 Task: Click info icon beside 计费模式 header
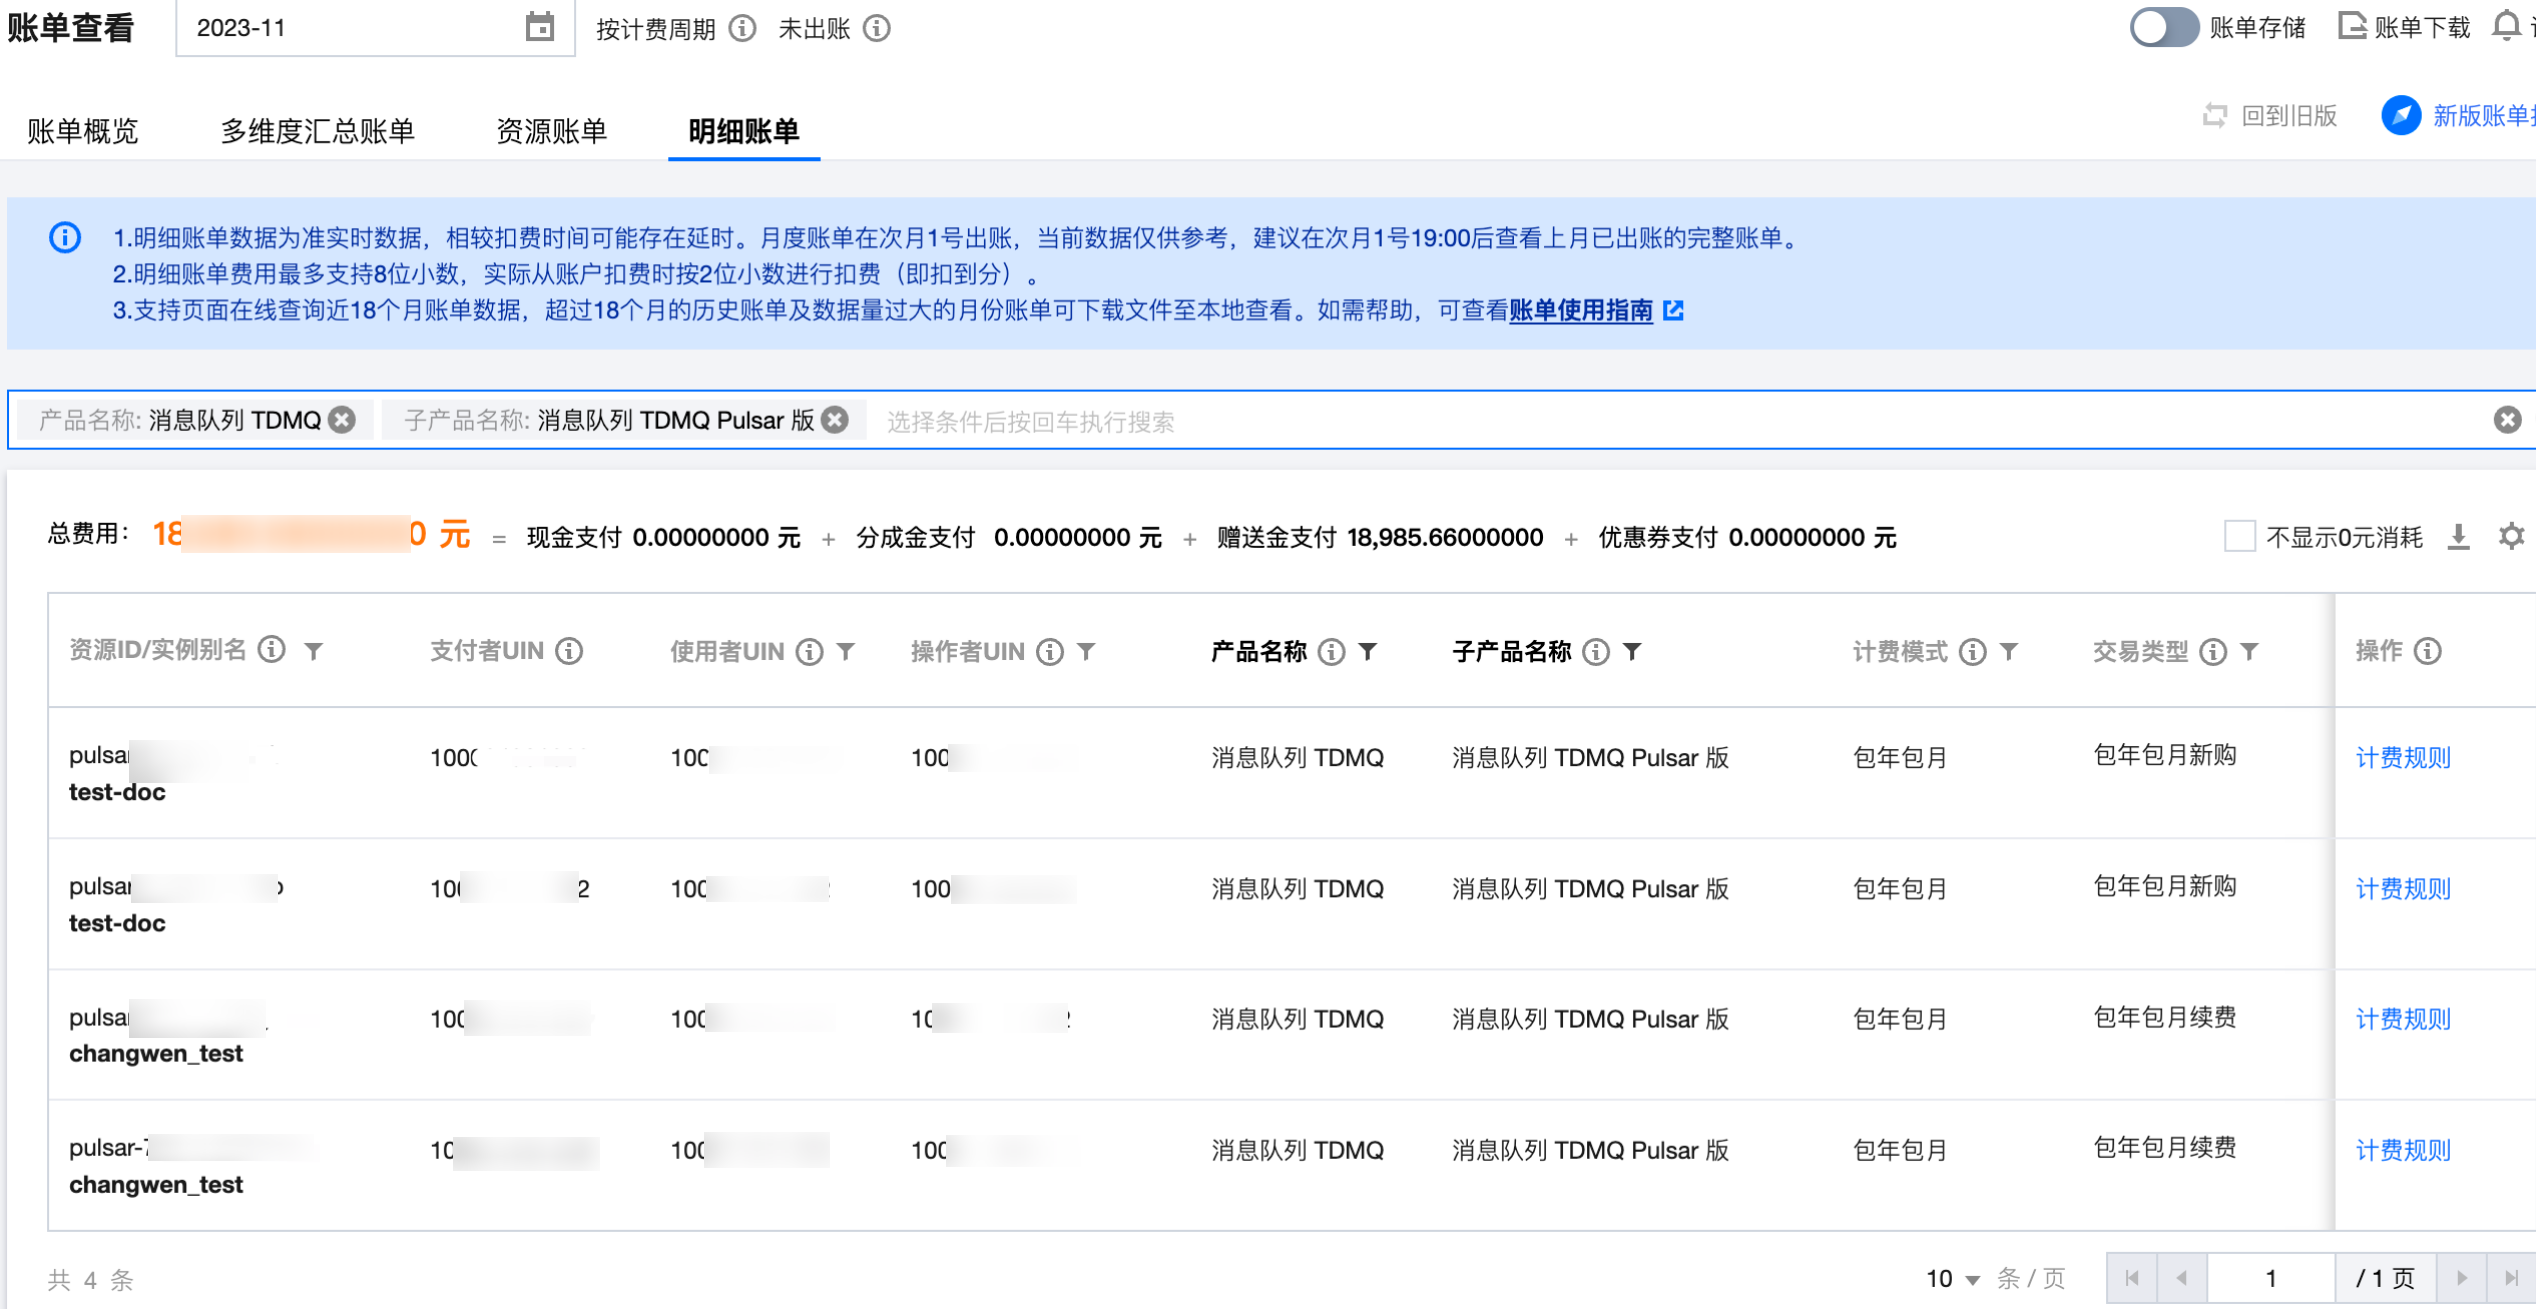[x=1973, y=652]
